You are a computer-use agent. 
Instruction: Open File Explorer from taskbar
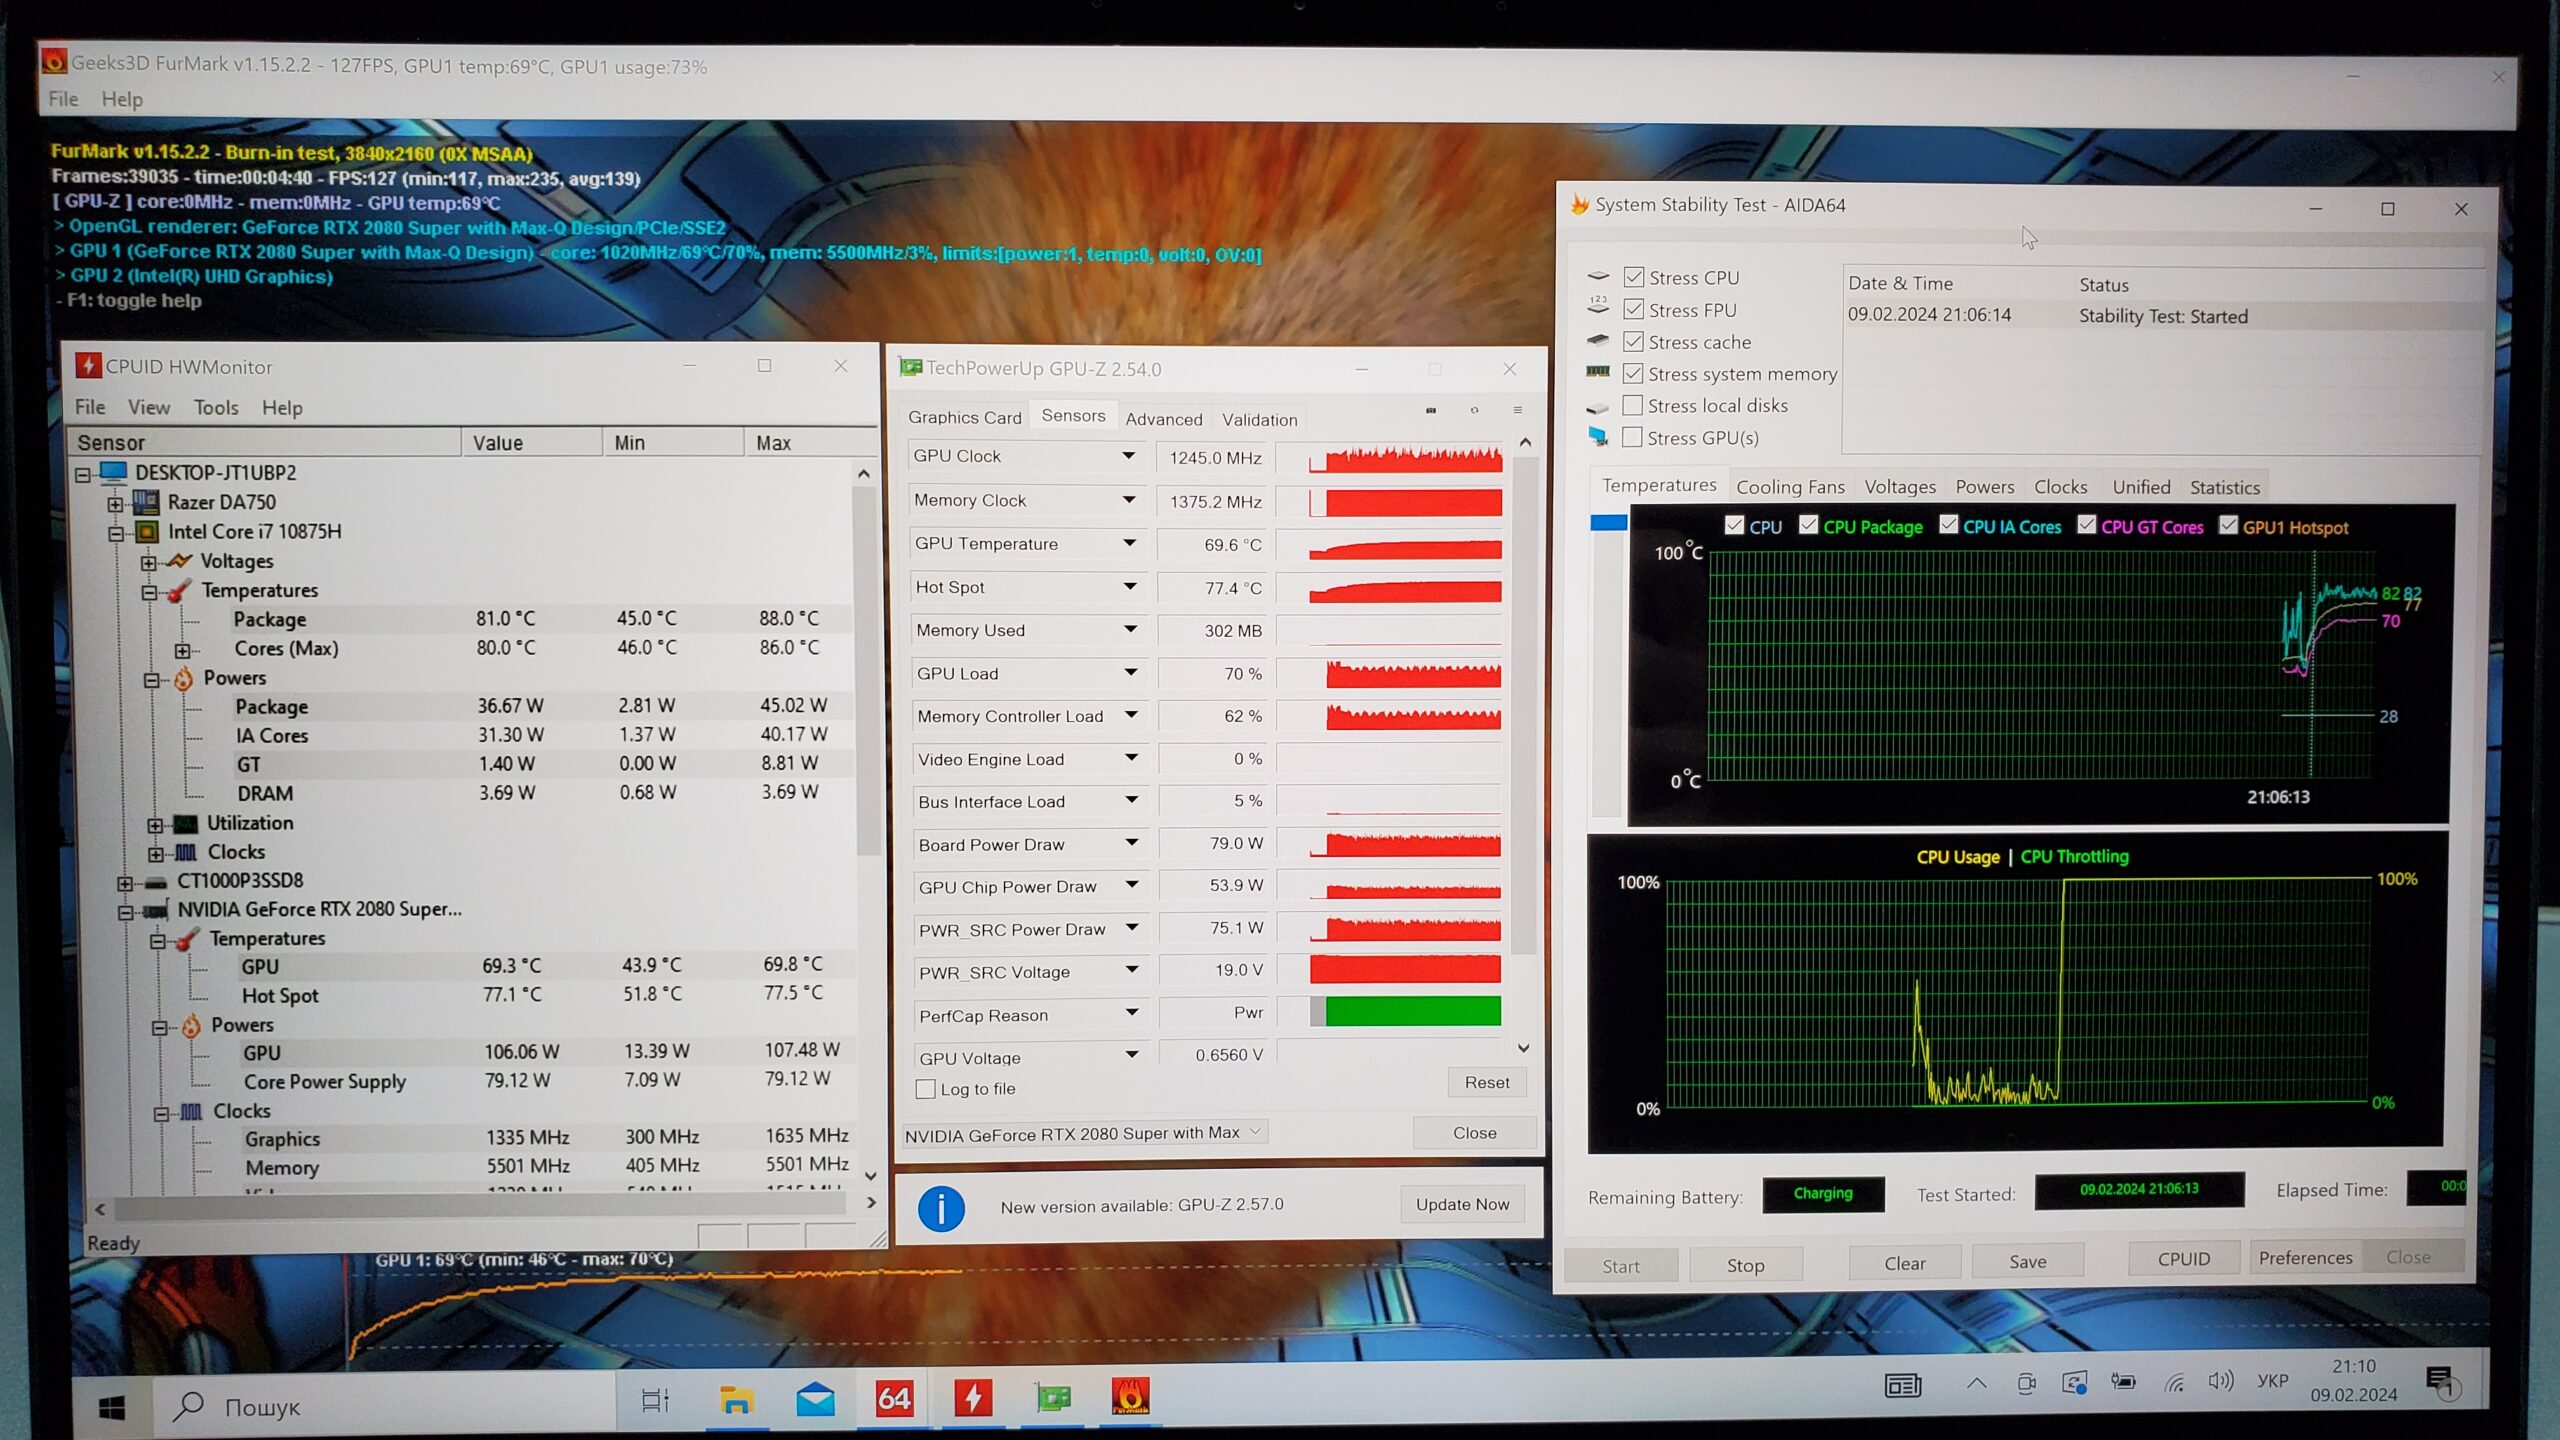(x=736, y=1400)
